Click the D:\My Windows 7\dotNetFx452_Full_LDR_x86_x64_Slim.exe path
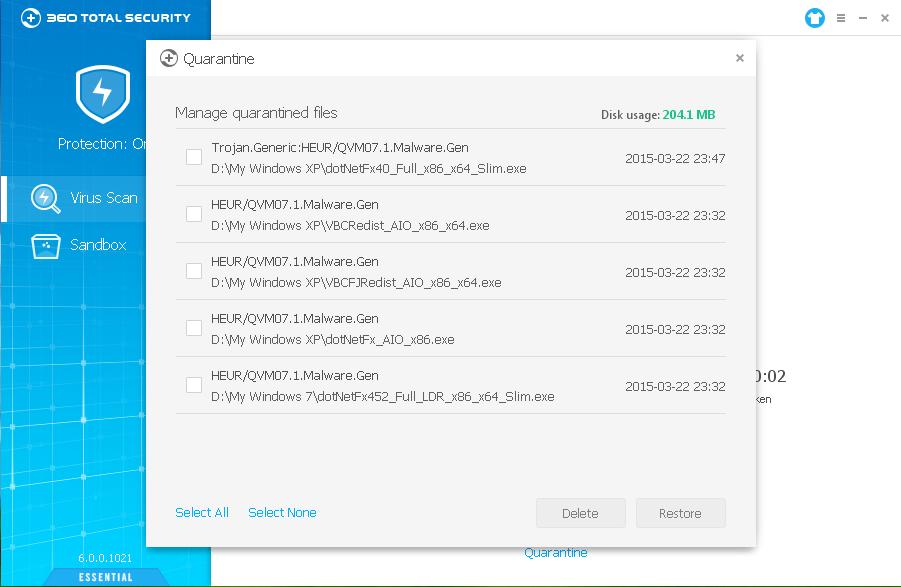The height and width of the screenshot is (587, 901). 383,396
